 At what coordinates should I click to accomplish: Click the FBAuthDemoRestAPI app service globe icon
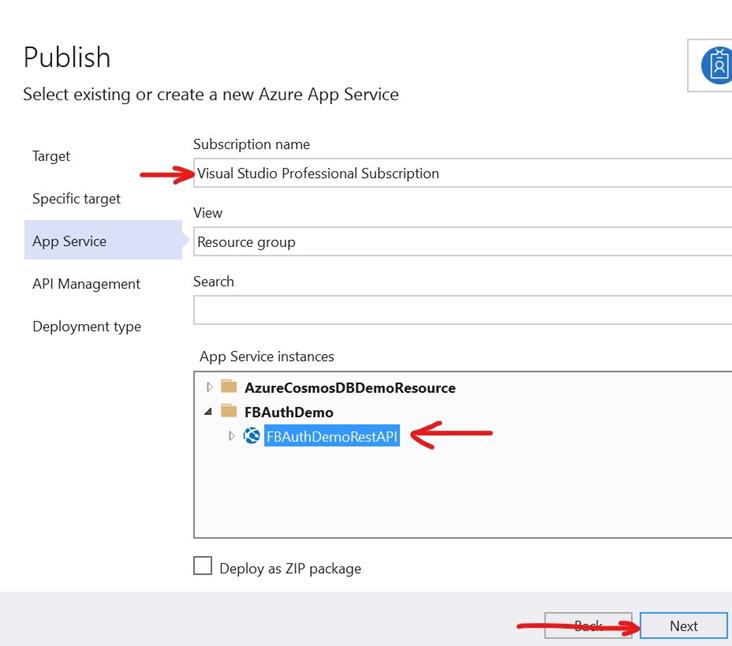252,436
